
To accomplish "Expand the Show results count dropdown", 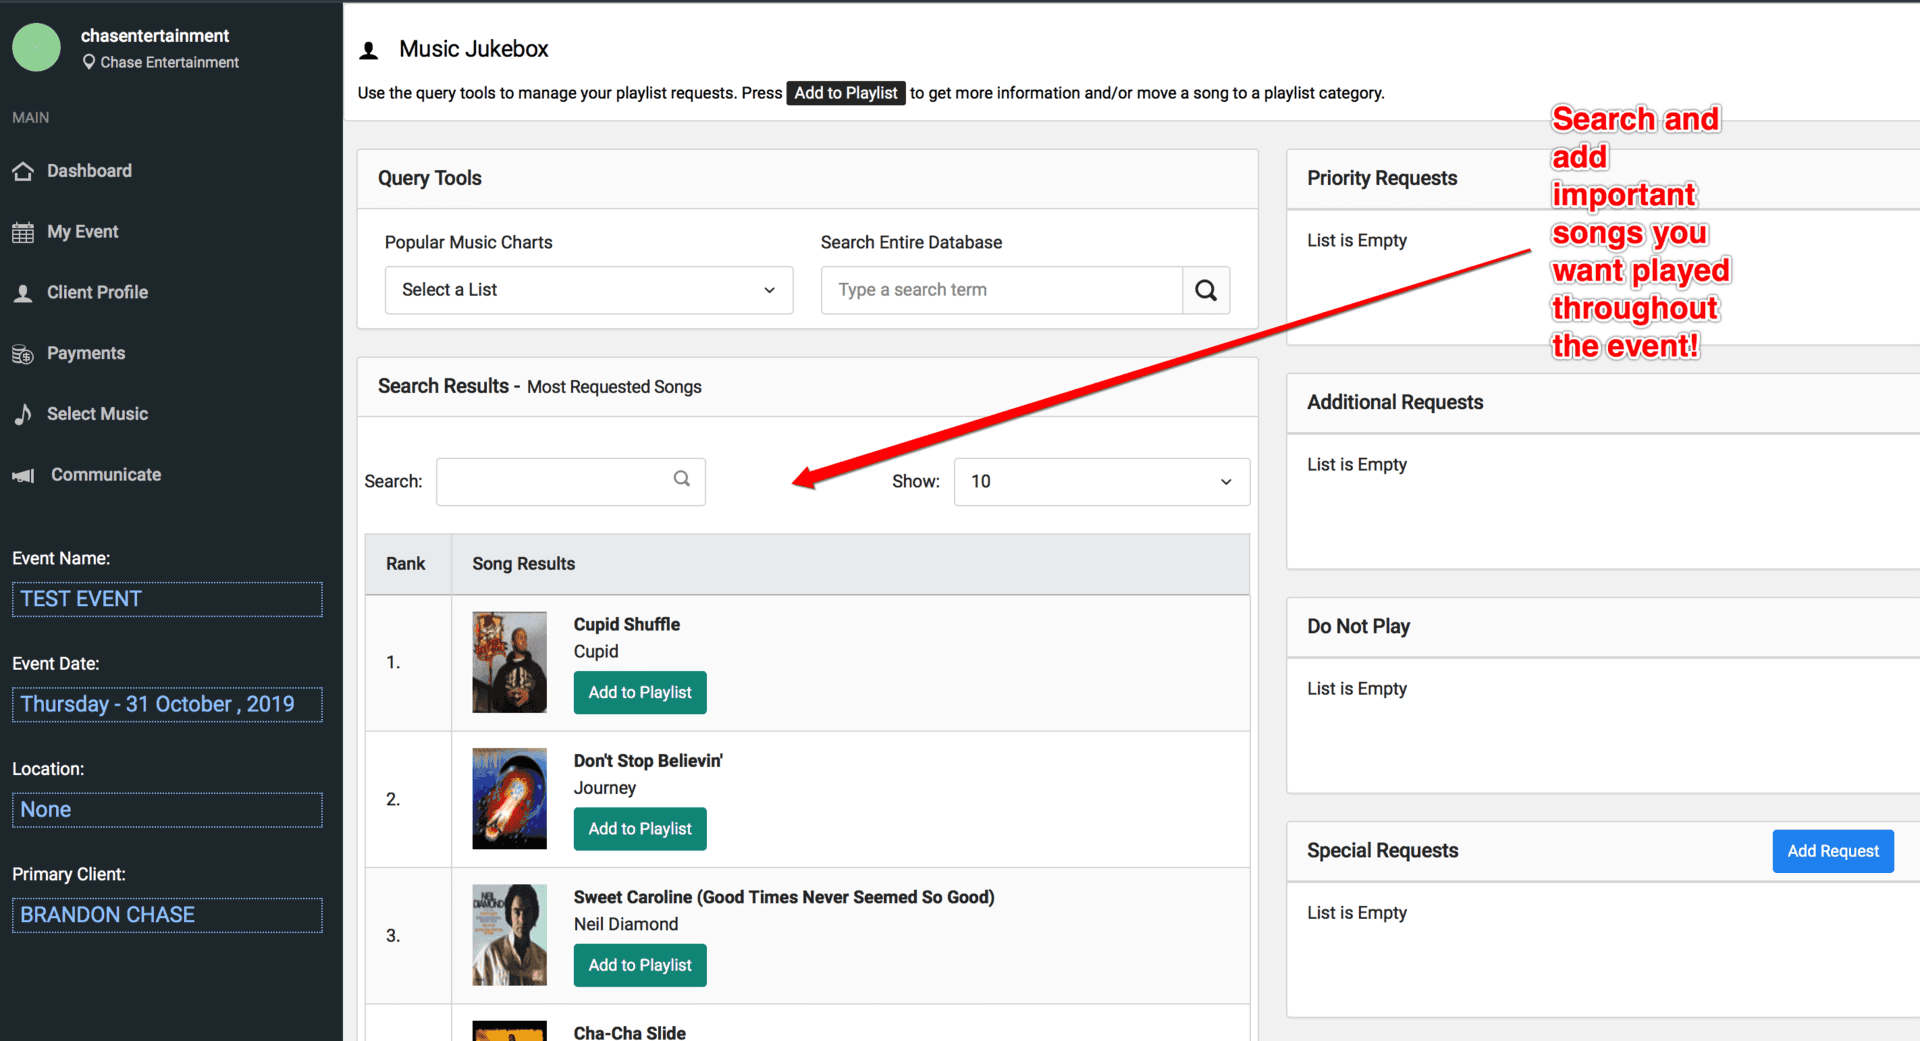I will click(1101, 482).
